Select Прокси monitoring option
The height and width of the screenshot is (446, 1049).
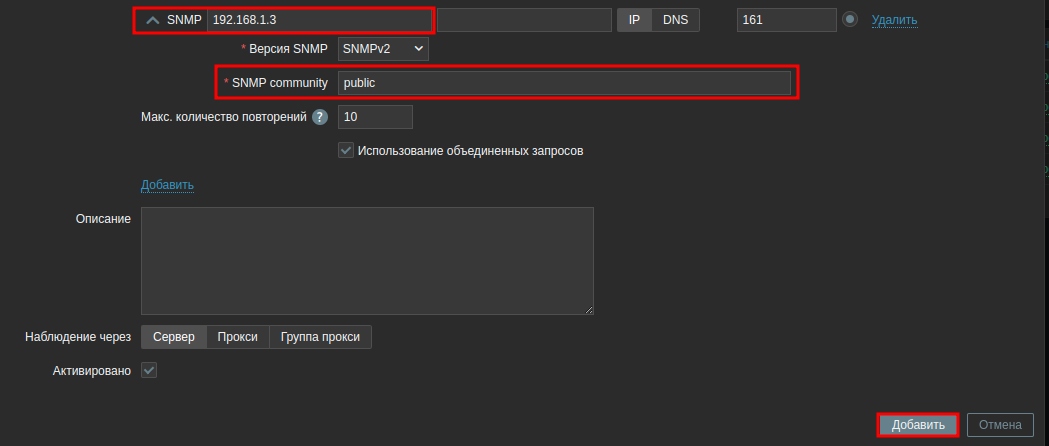[238, 337]
